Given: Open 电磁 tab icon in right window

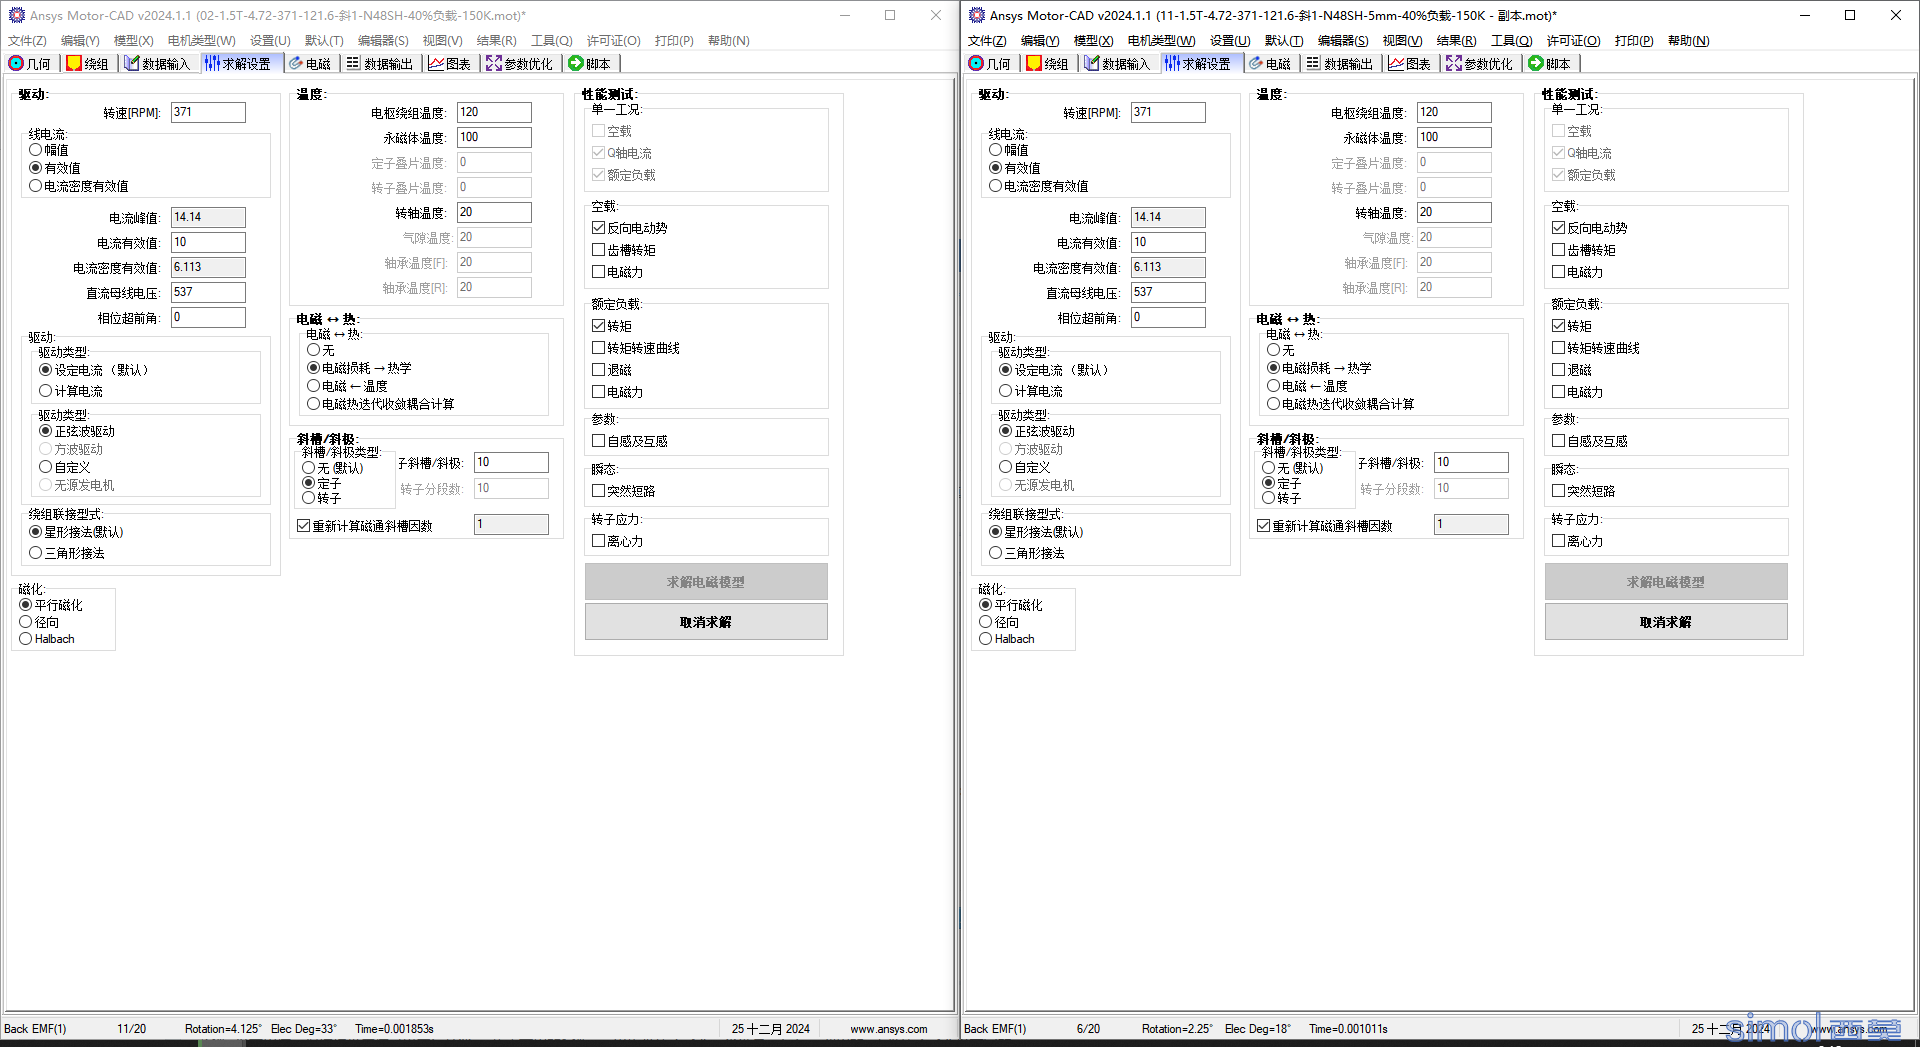Looking at the screenshot, I should click(1256, 63).
